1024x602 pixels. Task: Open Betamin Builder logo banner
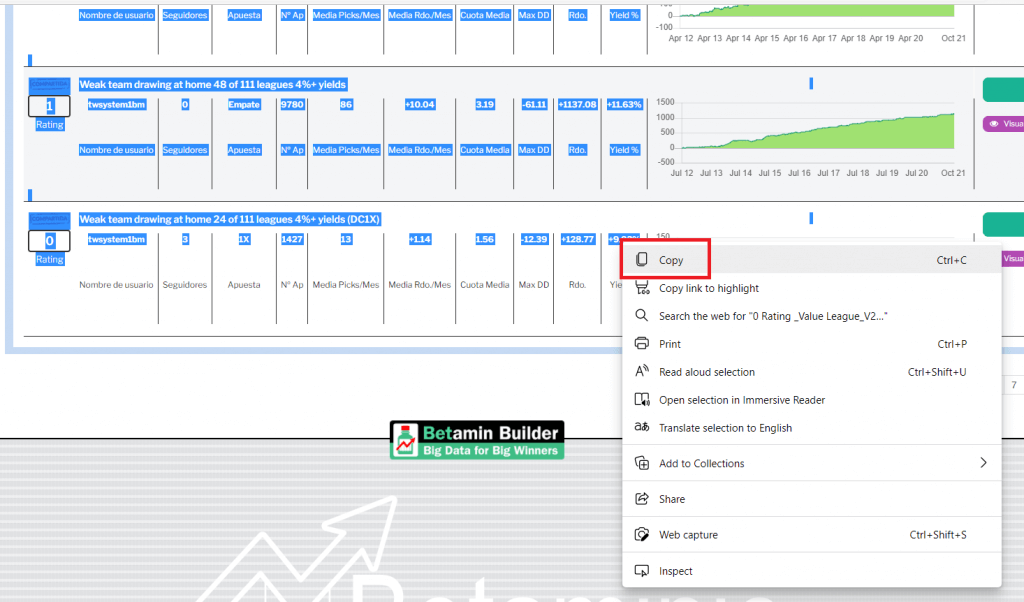tap(477, 440)
